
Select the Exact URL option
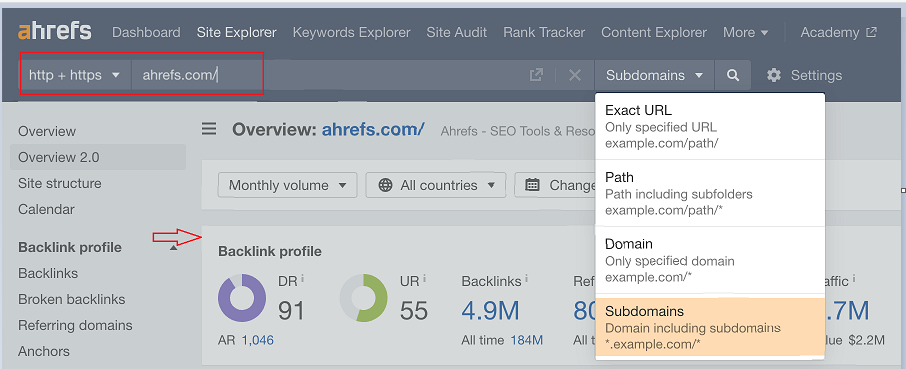pyautogui.click(x=710, y=126)
